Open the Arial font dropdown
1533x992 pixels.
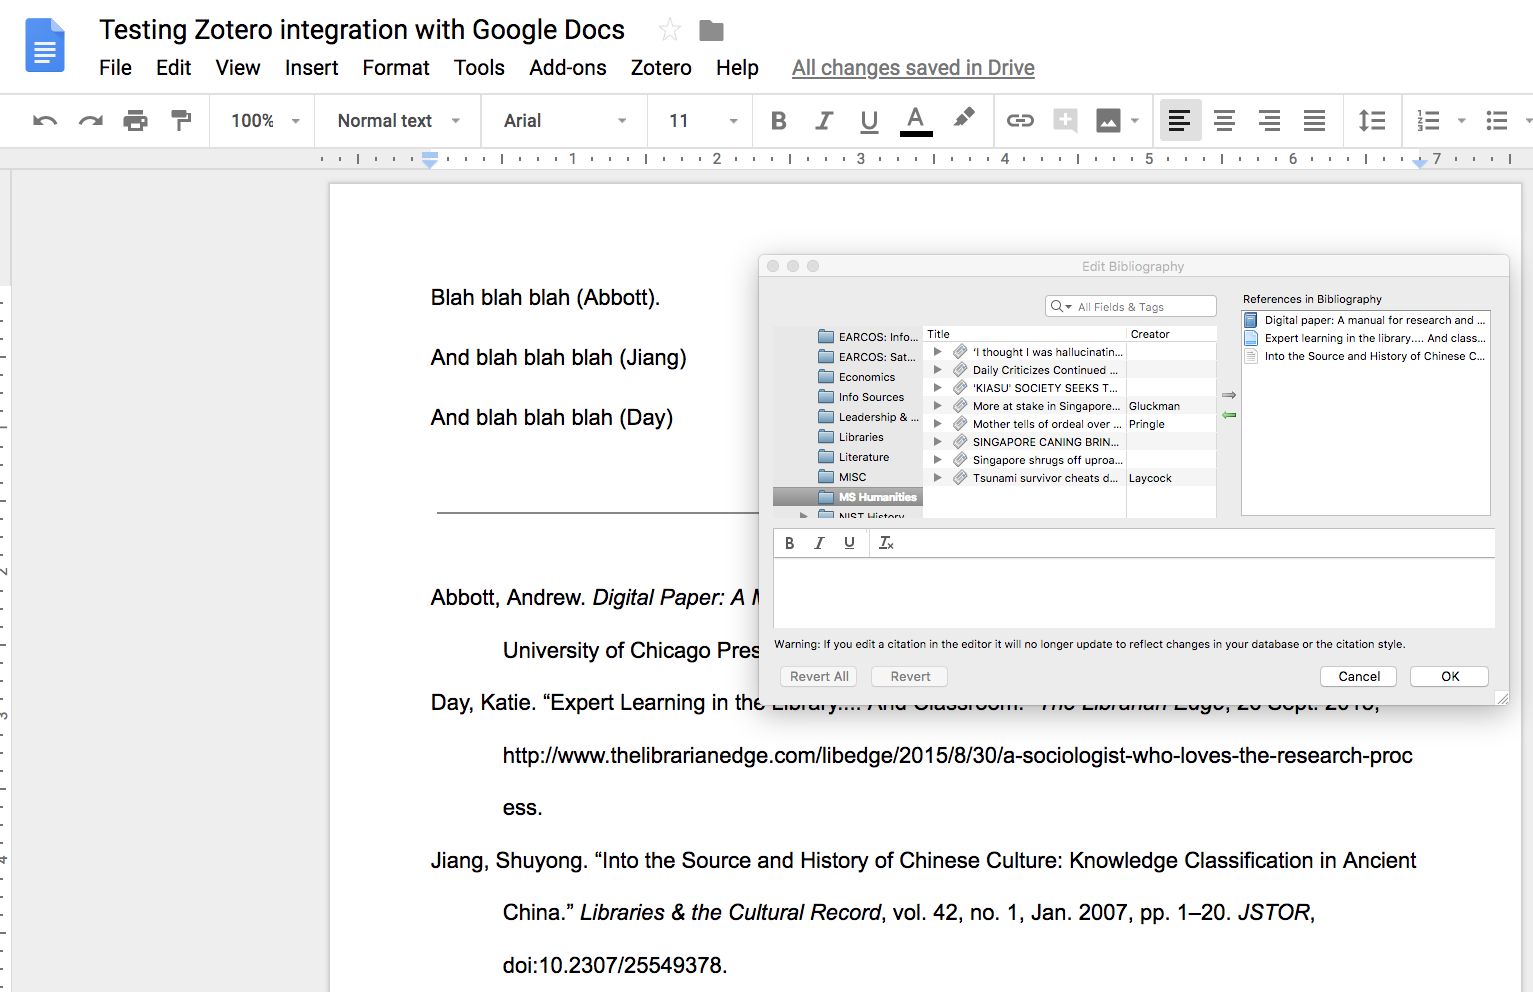[x=564, y=121]
